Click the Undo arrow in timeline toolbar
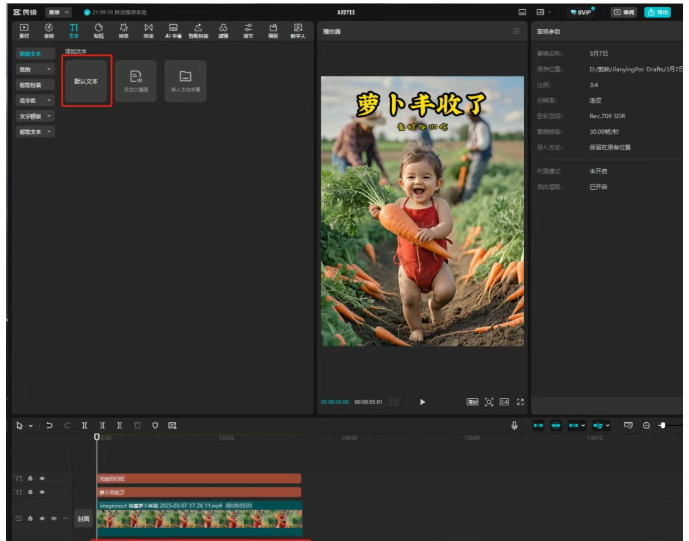This screenshot has height=541, width=689. click(x=49, y=425)
